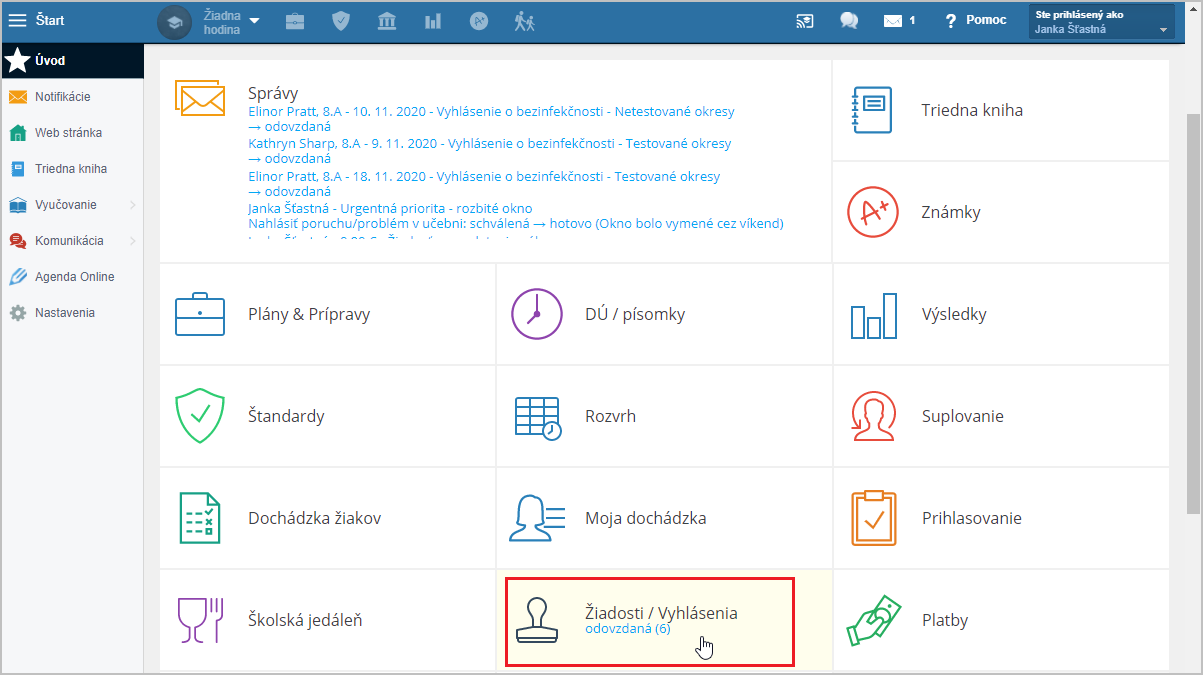Open Vyučovanie sidebar item
1203x675 pixels.
[66, 205]
